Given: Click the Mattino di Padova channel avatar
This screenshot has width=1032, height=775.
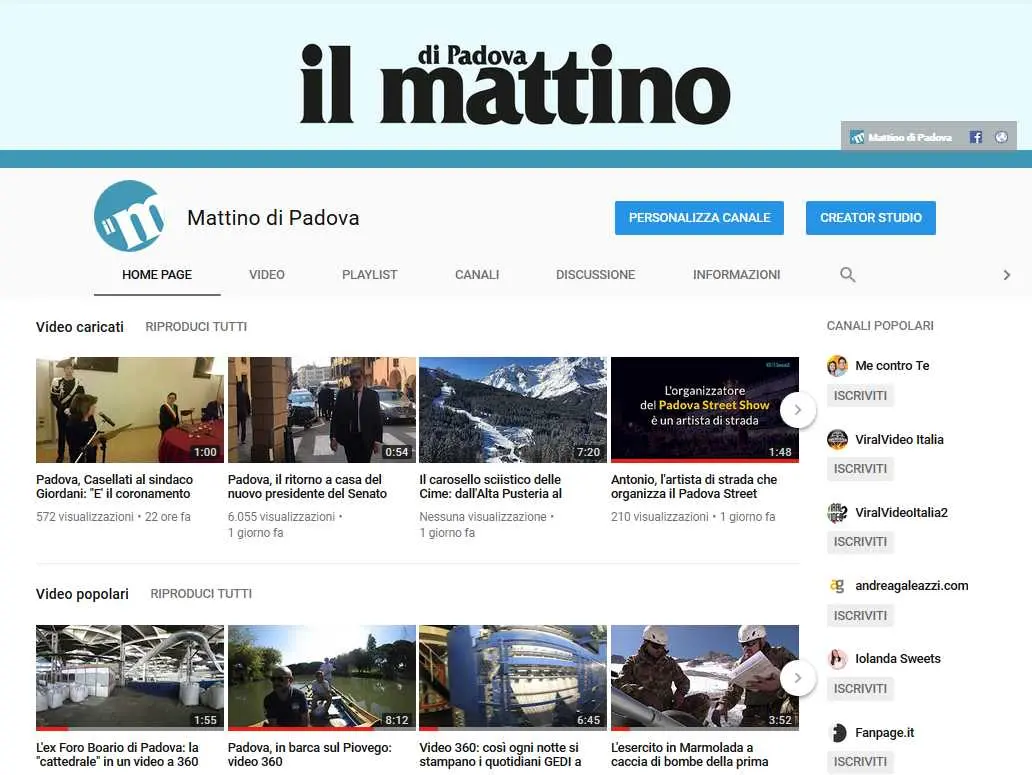Looking at the screenshot, I should click(x=129, y=216).
